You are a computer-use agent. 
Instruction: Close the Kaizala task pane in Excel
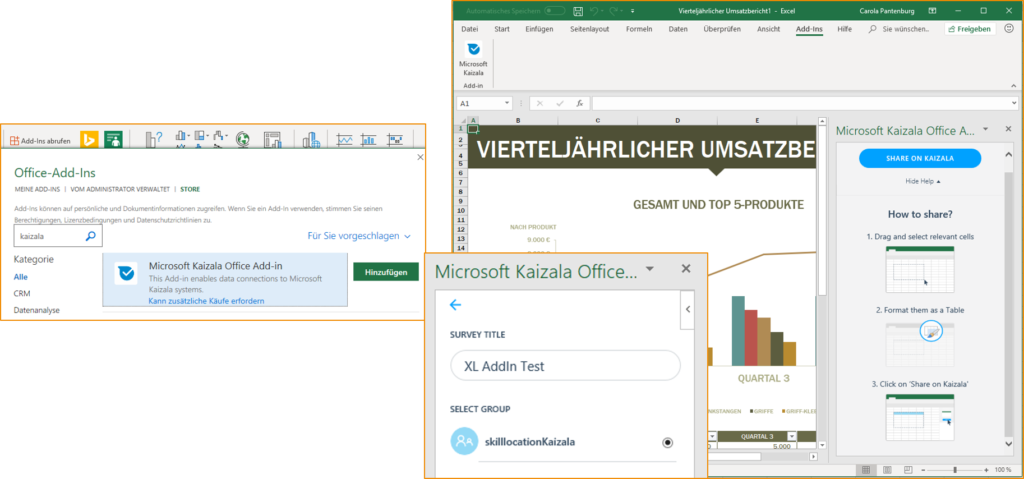(x=1008, y=129)
